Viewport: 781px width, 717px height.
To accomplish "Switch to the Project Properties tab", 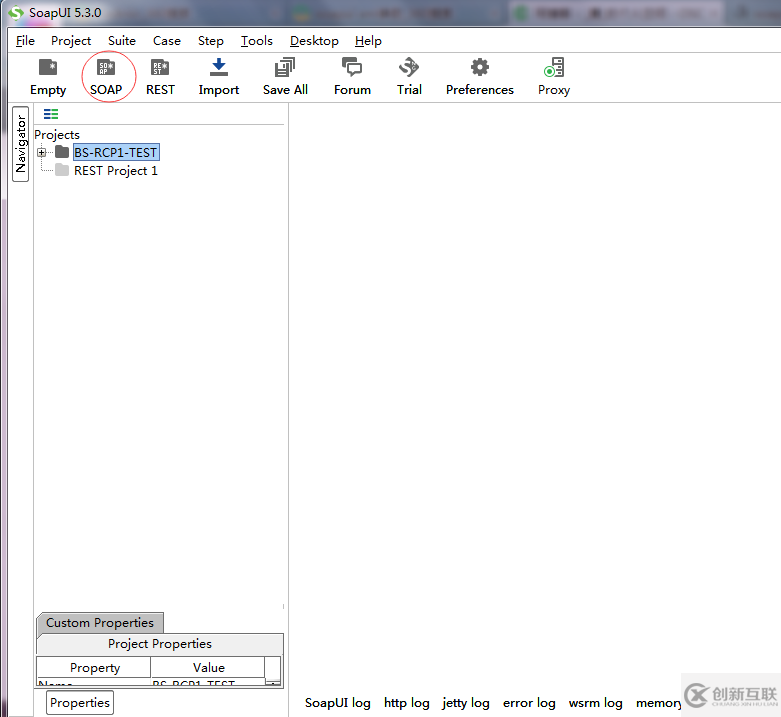I will pos(160,643).
